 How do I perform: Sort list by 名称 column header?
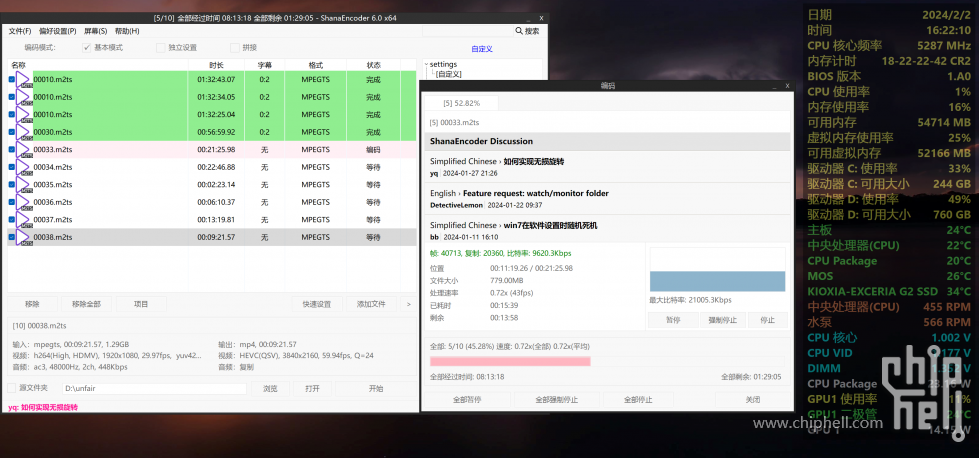click(x=97, y=65)
